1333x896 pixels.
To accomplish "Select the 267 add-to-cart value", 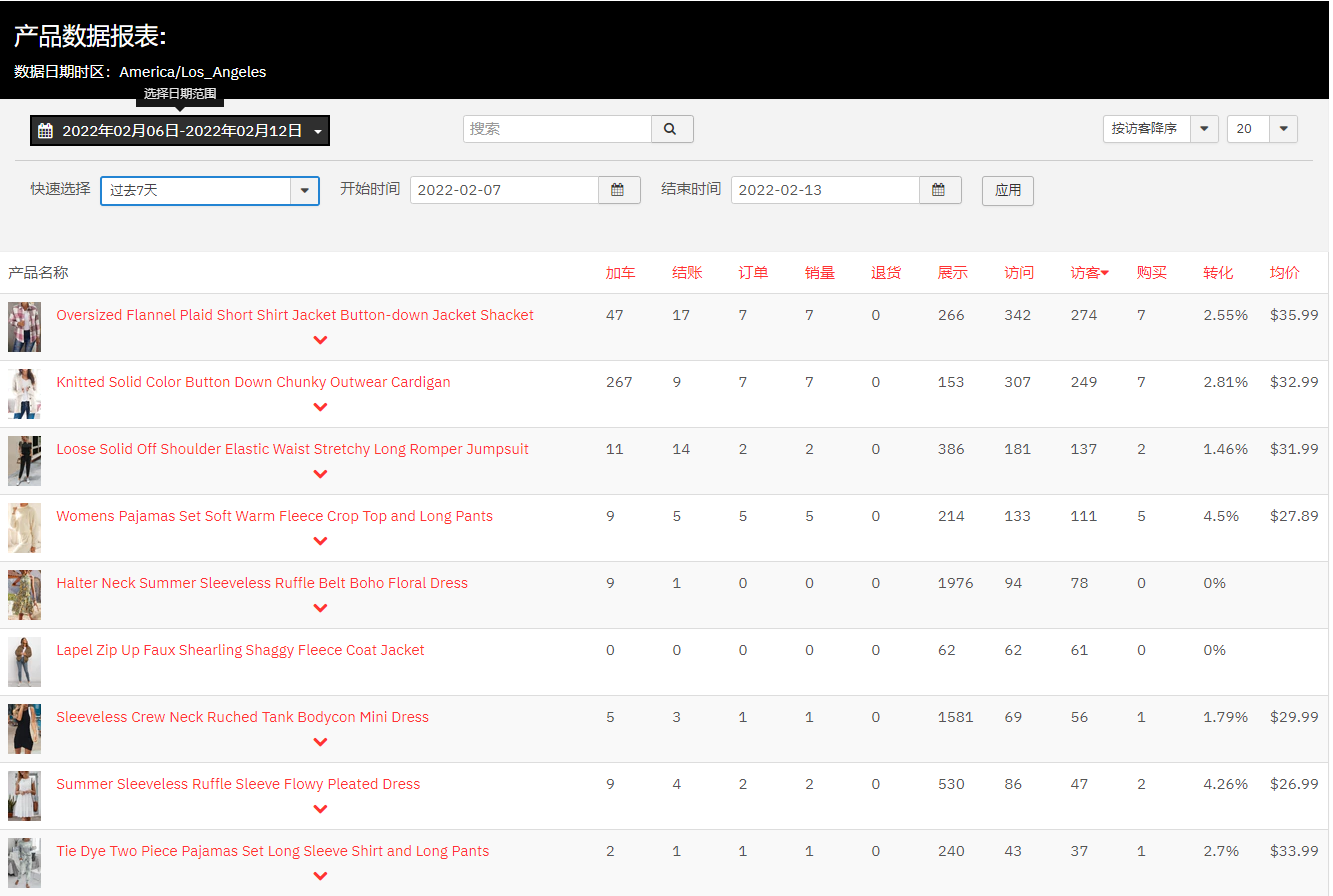I will [x=619, y=382].
